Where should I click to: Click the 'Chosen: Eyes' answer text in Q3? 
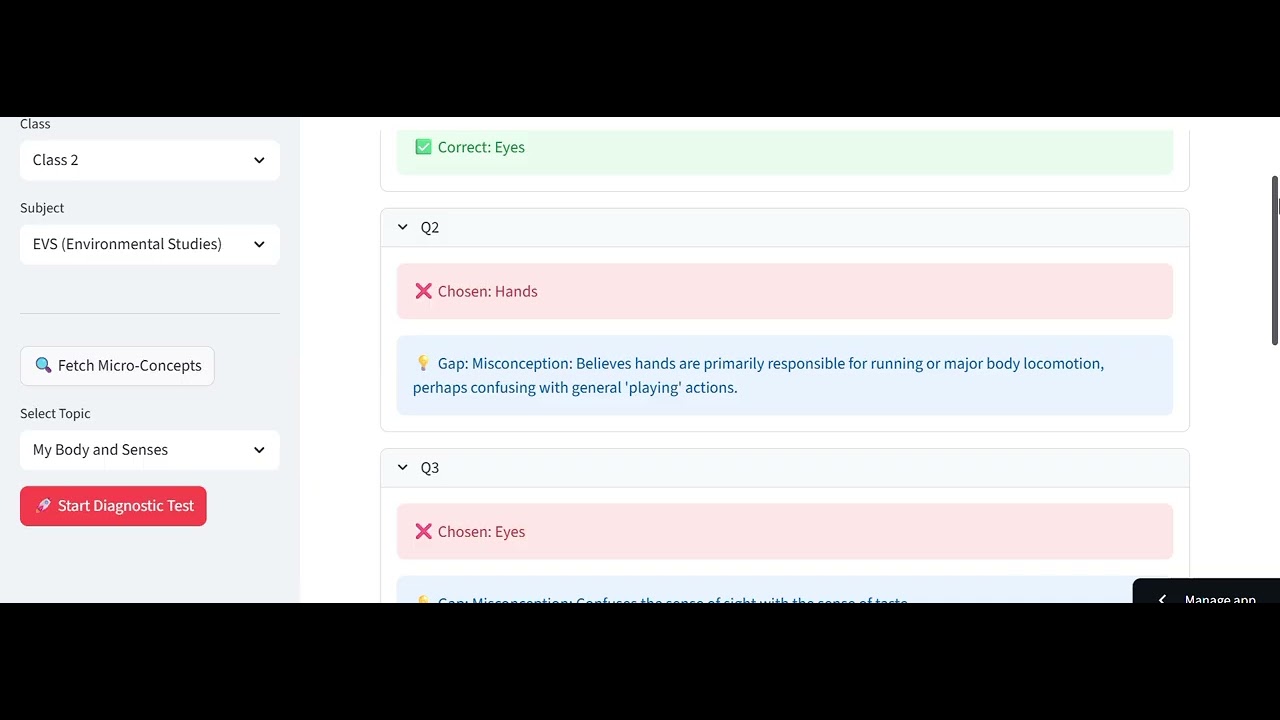pos(481,531)
